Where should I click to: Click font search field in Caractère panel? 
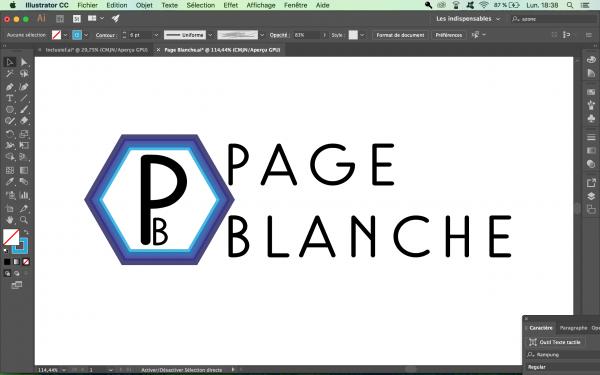562,355
